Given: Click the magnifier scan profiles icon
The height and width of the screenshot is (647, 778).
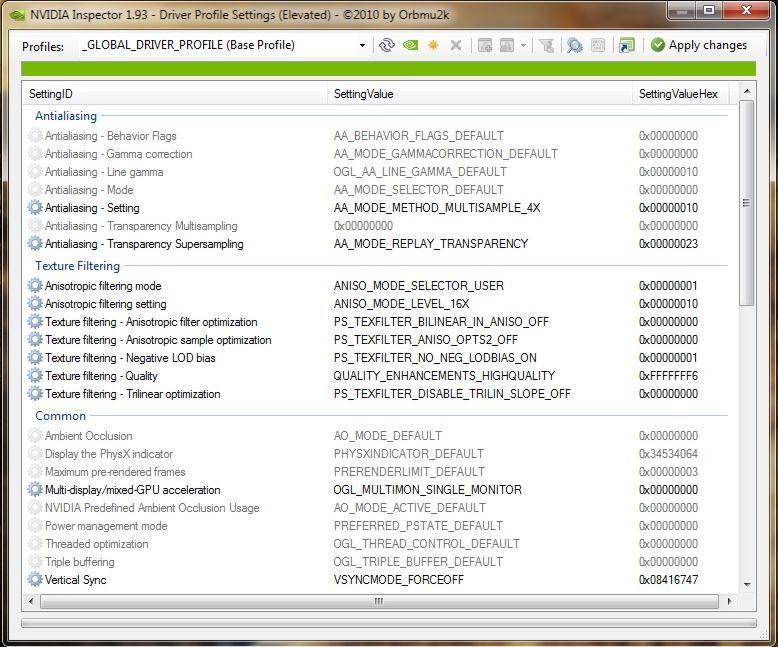Looking at the screenshot, I should tap(575, 46).
